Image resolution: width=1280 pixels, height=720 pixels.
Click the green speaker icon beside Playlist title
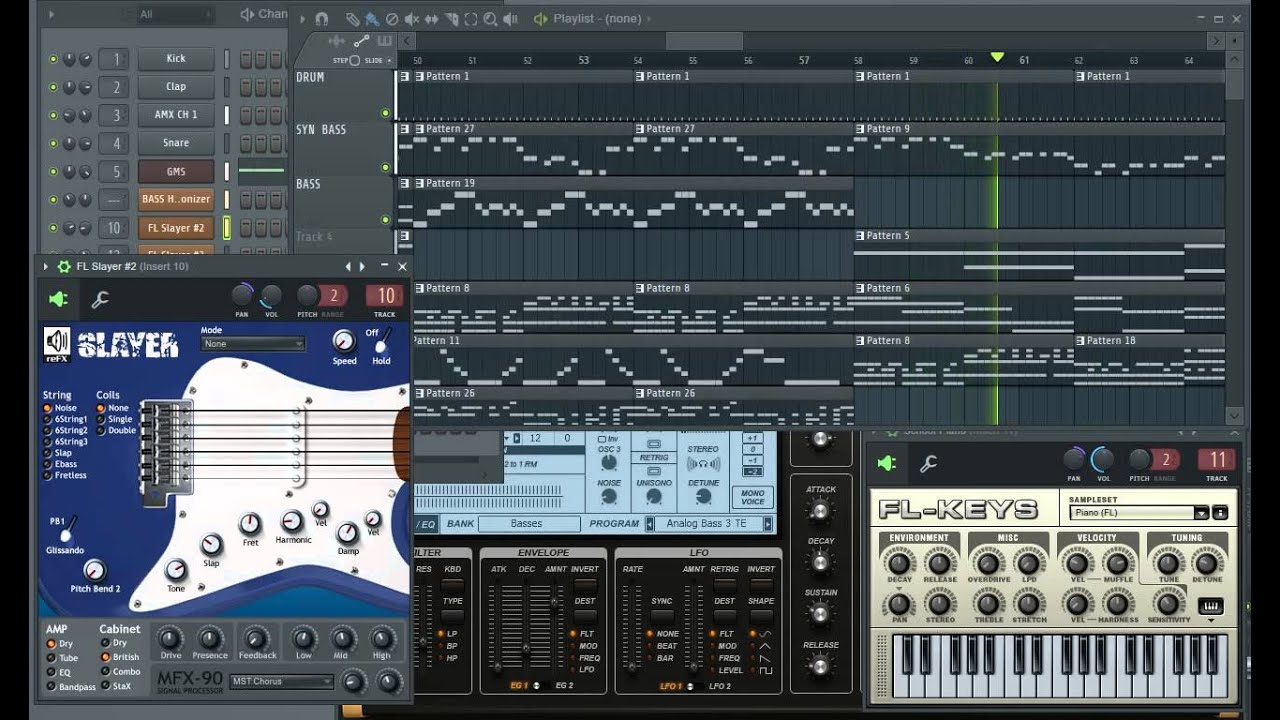pos(540,19)
